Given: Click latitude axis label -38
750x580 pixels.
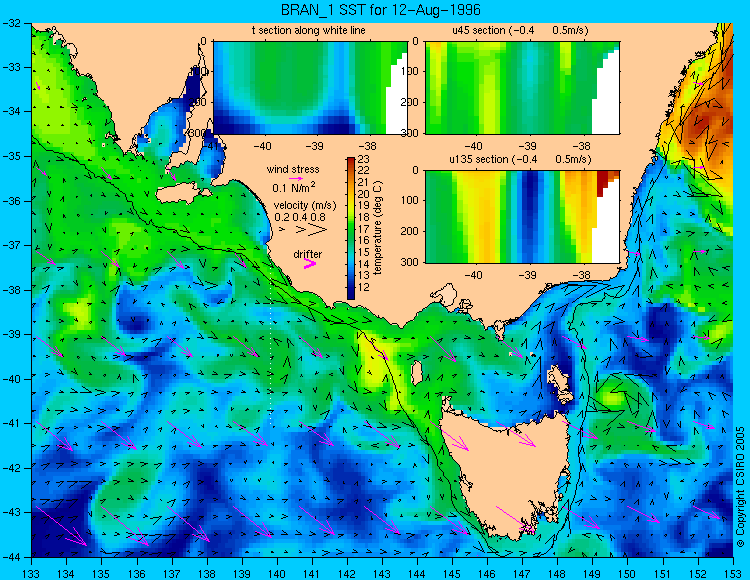Looking at the screenshot, I should [x=11, y=290].
